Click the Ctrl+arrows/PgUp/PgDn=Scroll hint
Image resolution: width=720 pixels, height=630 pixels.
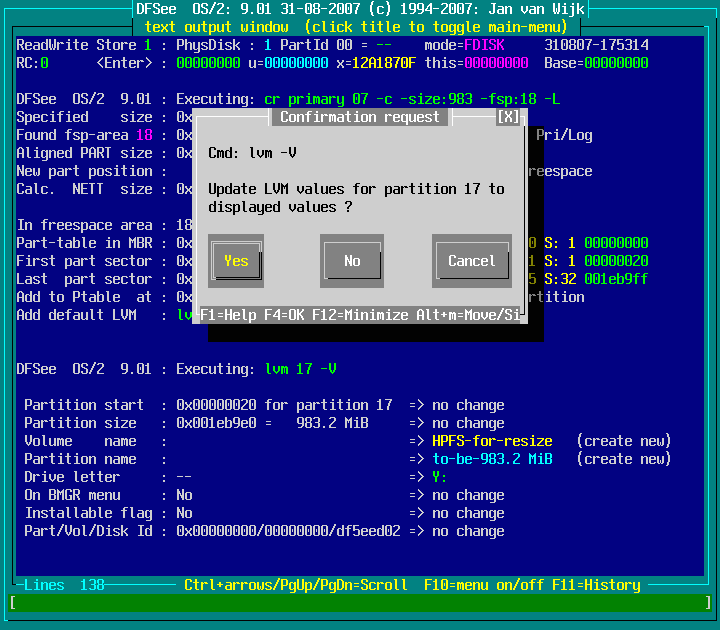coord(296,585)
